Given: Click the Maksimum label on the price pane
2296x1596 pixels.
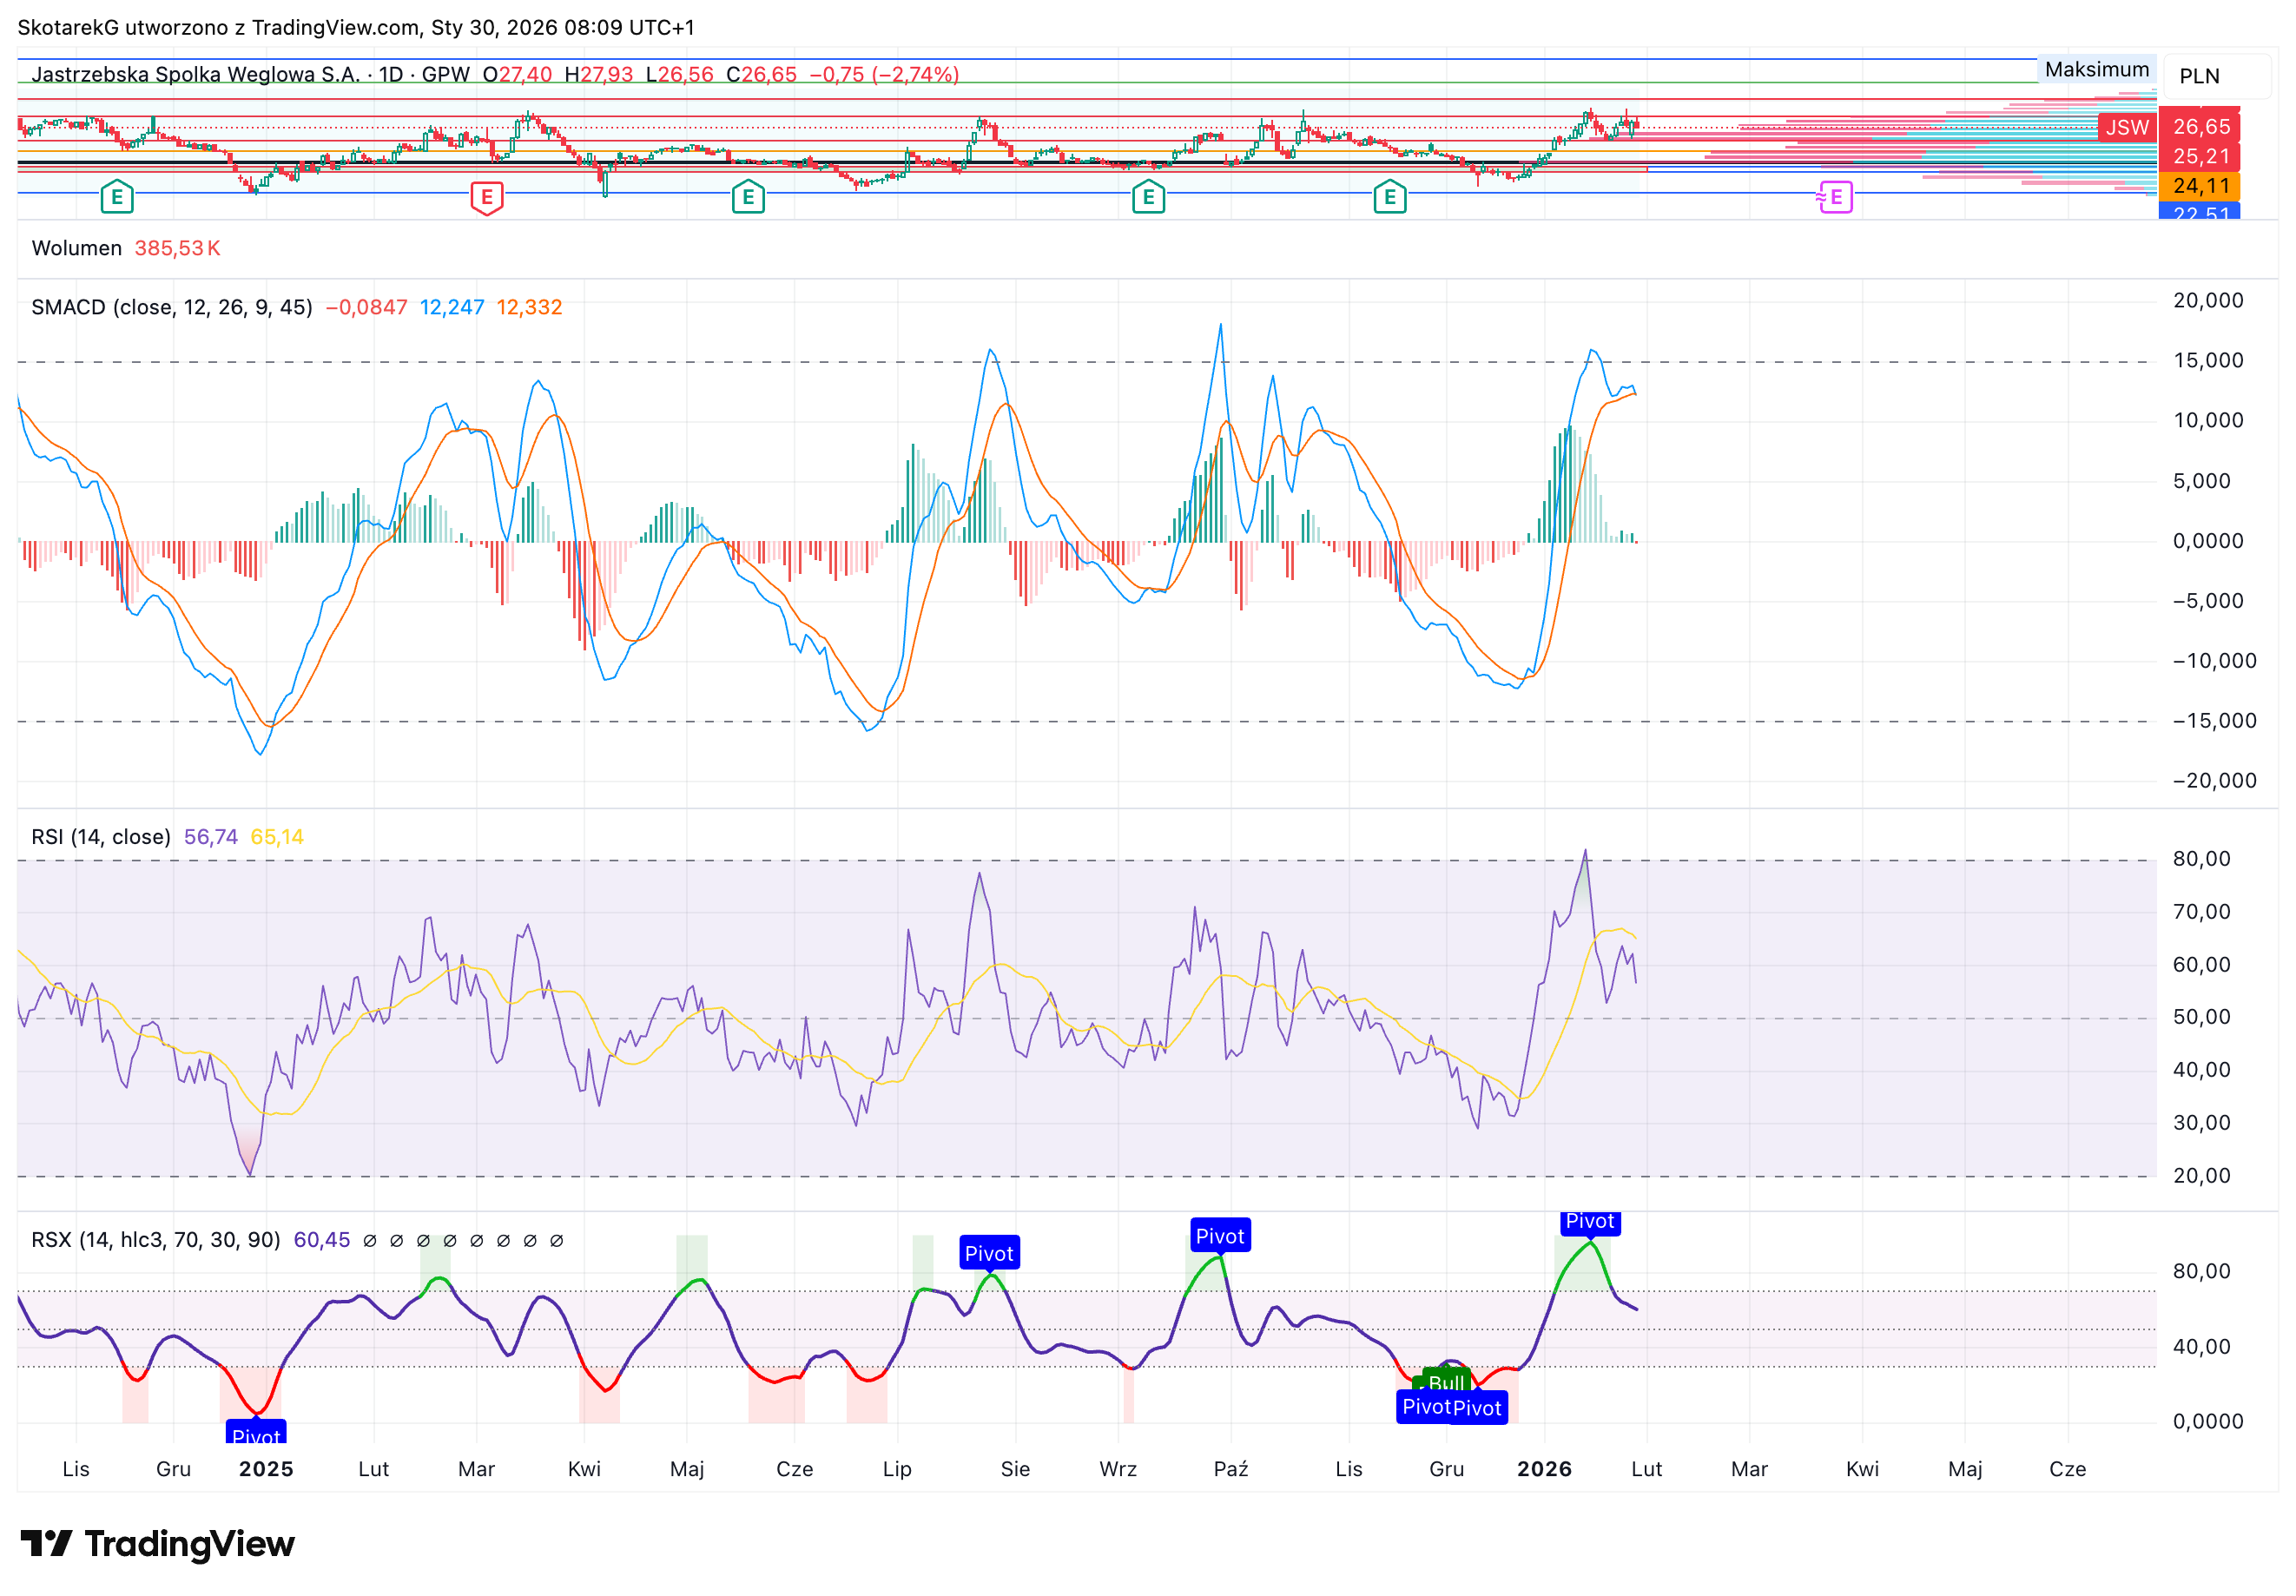Looking at the screenshot, I should pyautogui.click(x=2096, y=69).
